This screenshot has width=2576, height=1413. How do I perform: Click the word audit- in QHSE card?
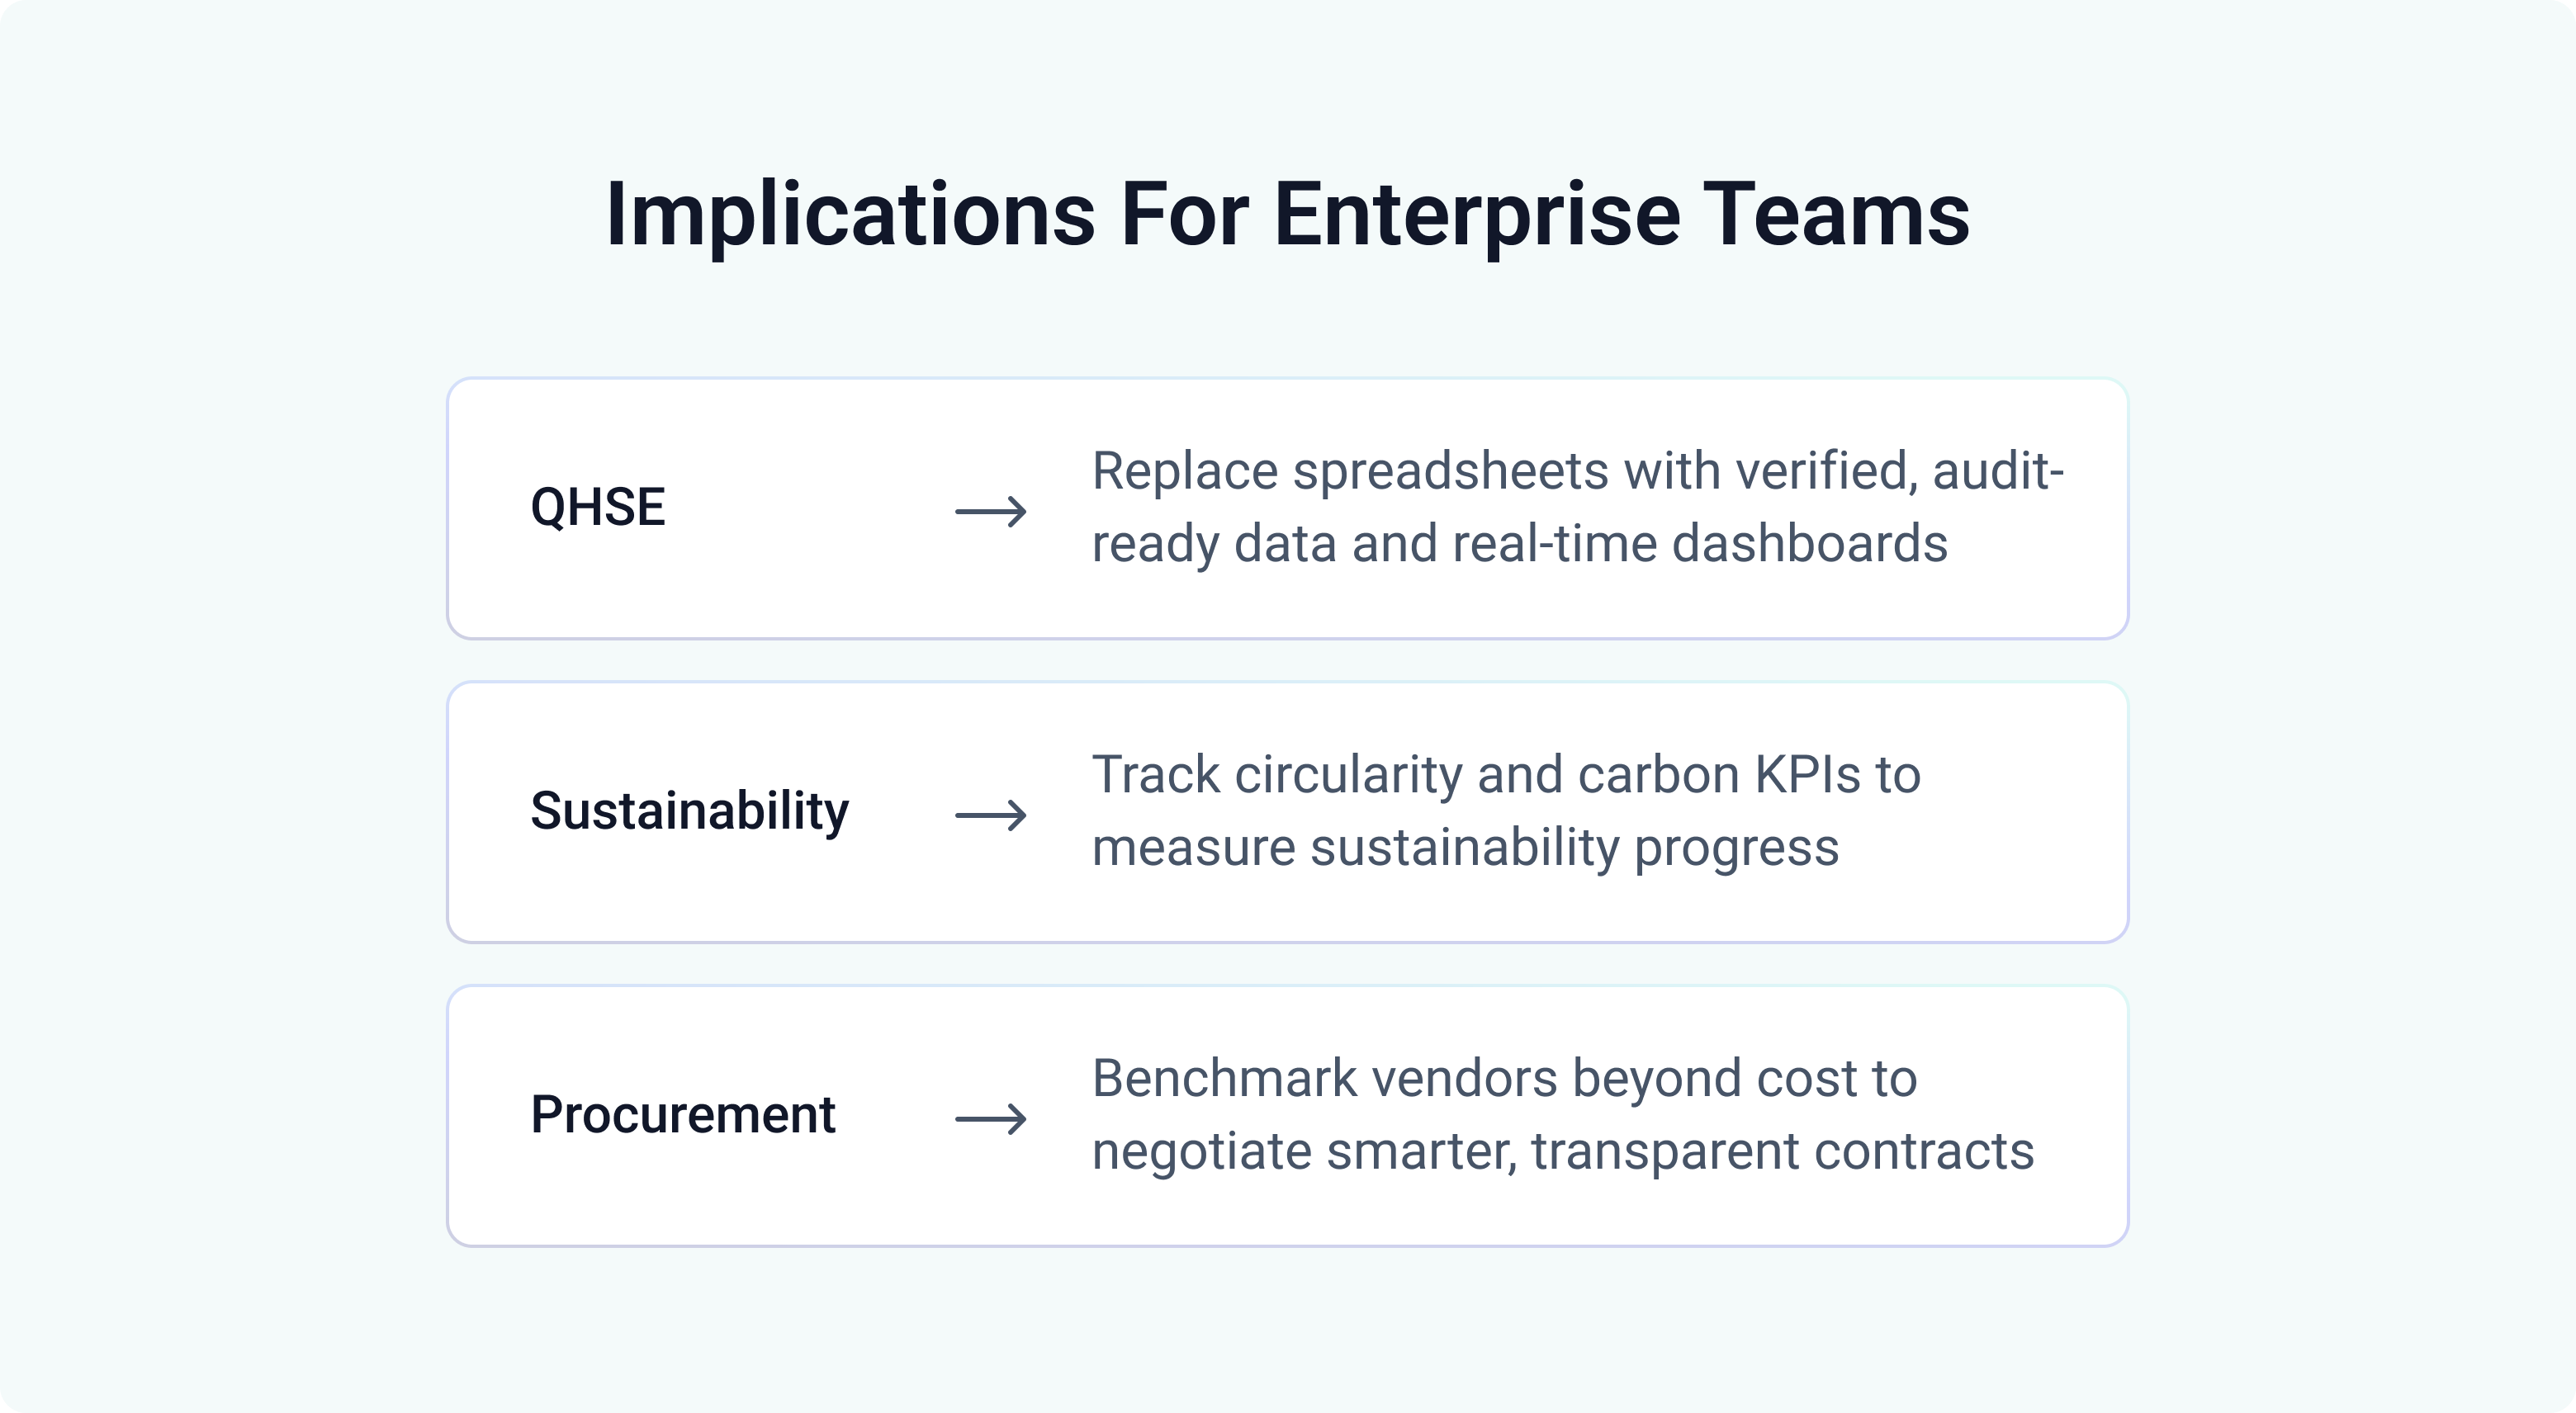tap(1997, 471)
